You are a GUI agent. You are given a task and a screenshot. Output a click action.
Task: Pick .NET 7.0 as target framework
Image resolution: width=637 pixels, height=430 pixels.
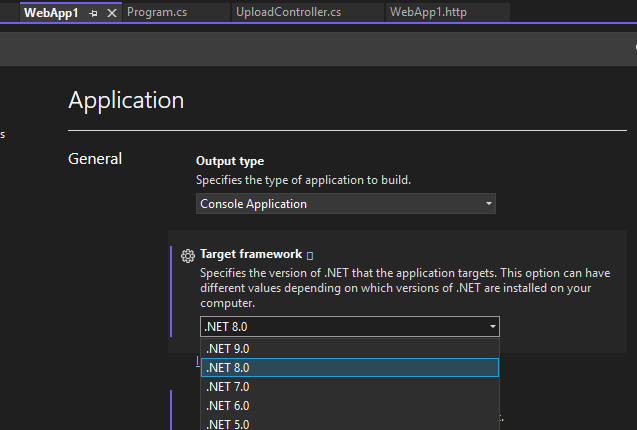[227, 387]
